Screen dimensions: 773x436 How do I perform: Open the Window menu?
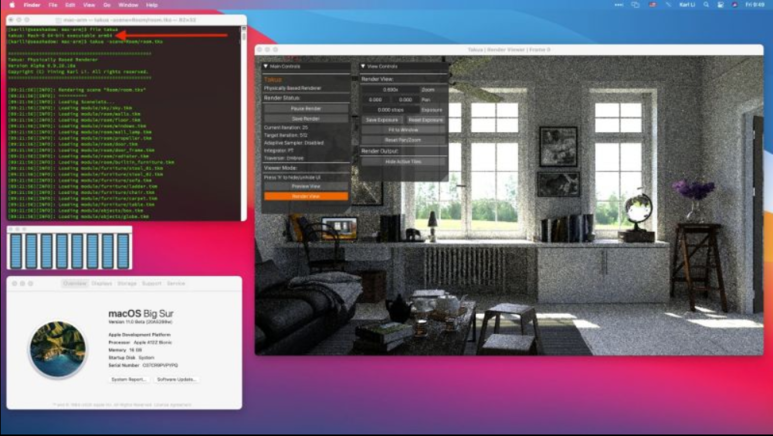[x=128, y=5]
